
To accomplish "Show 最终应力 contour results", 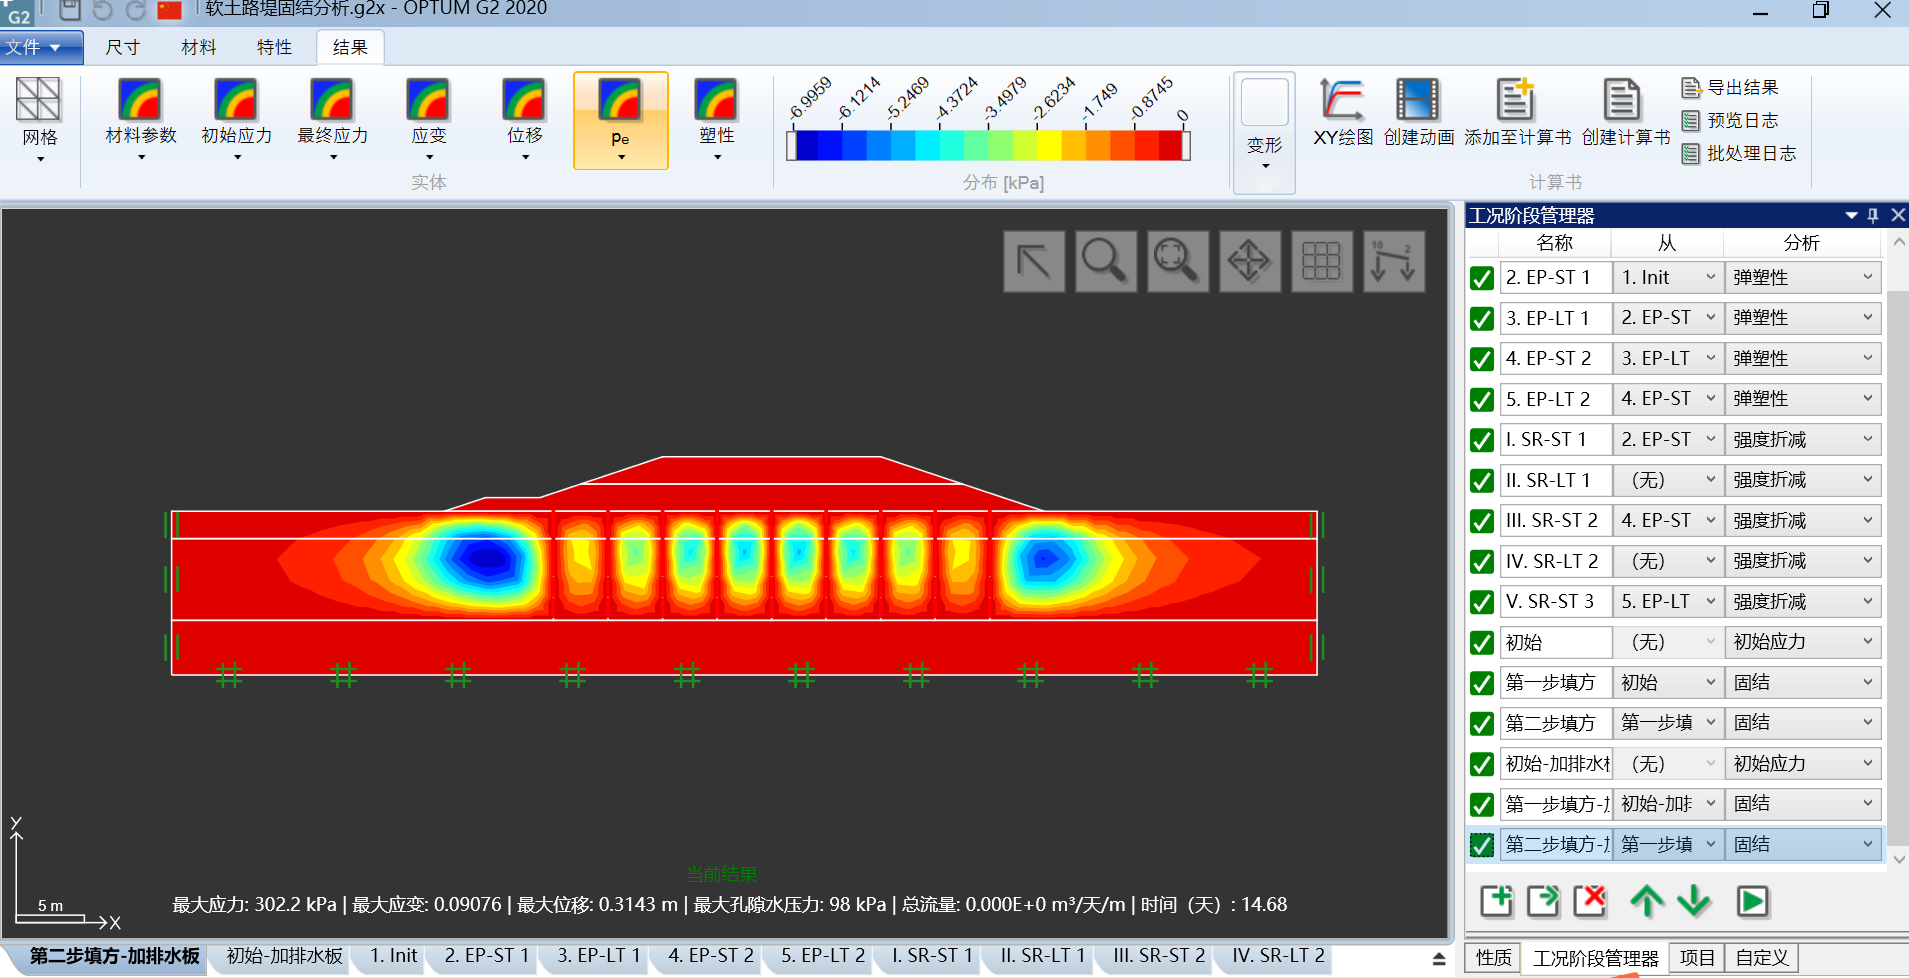I will (333, 120).
